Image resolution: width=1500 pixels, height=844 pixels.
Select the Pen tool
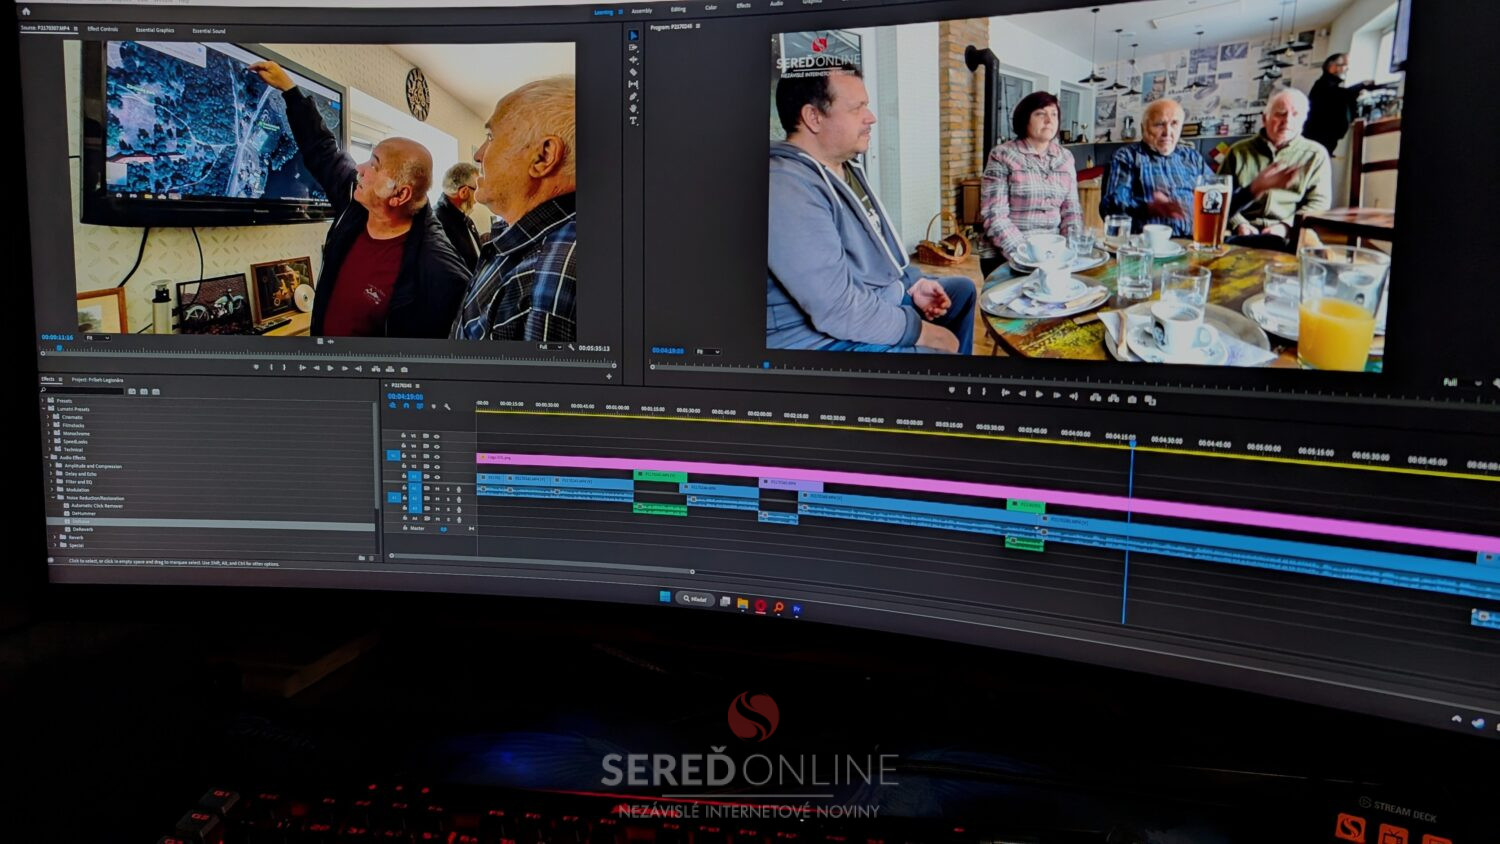(633, 96)
